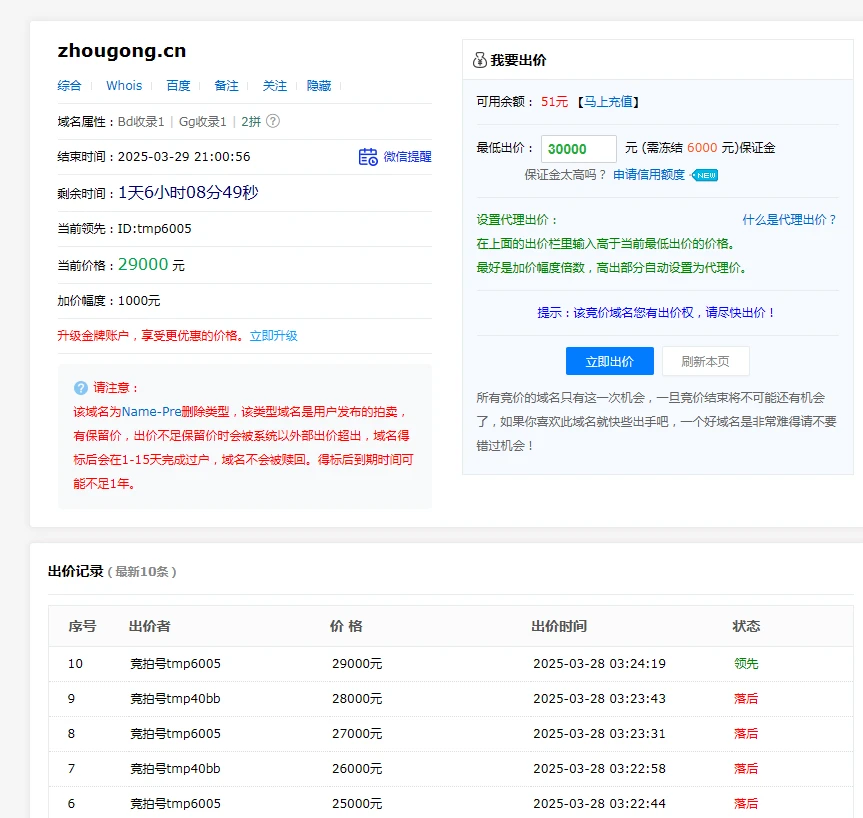This screenshot has width=863, height=818.
Task: Open the 马上充值 recharge link
Action: 608,102
